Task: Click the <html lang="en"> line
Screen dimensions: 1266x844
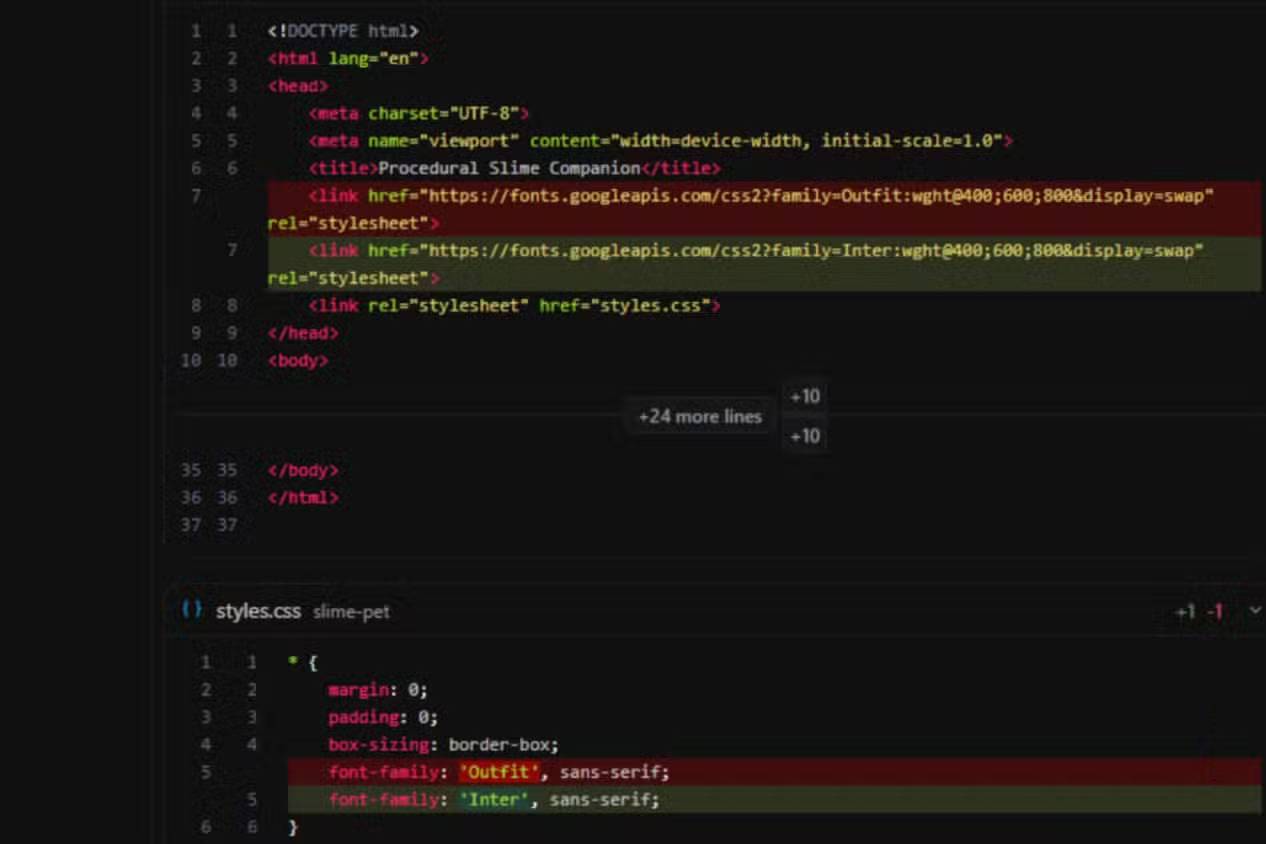Action: [348, 59]
